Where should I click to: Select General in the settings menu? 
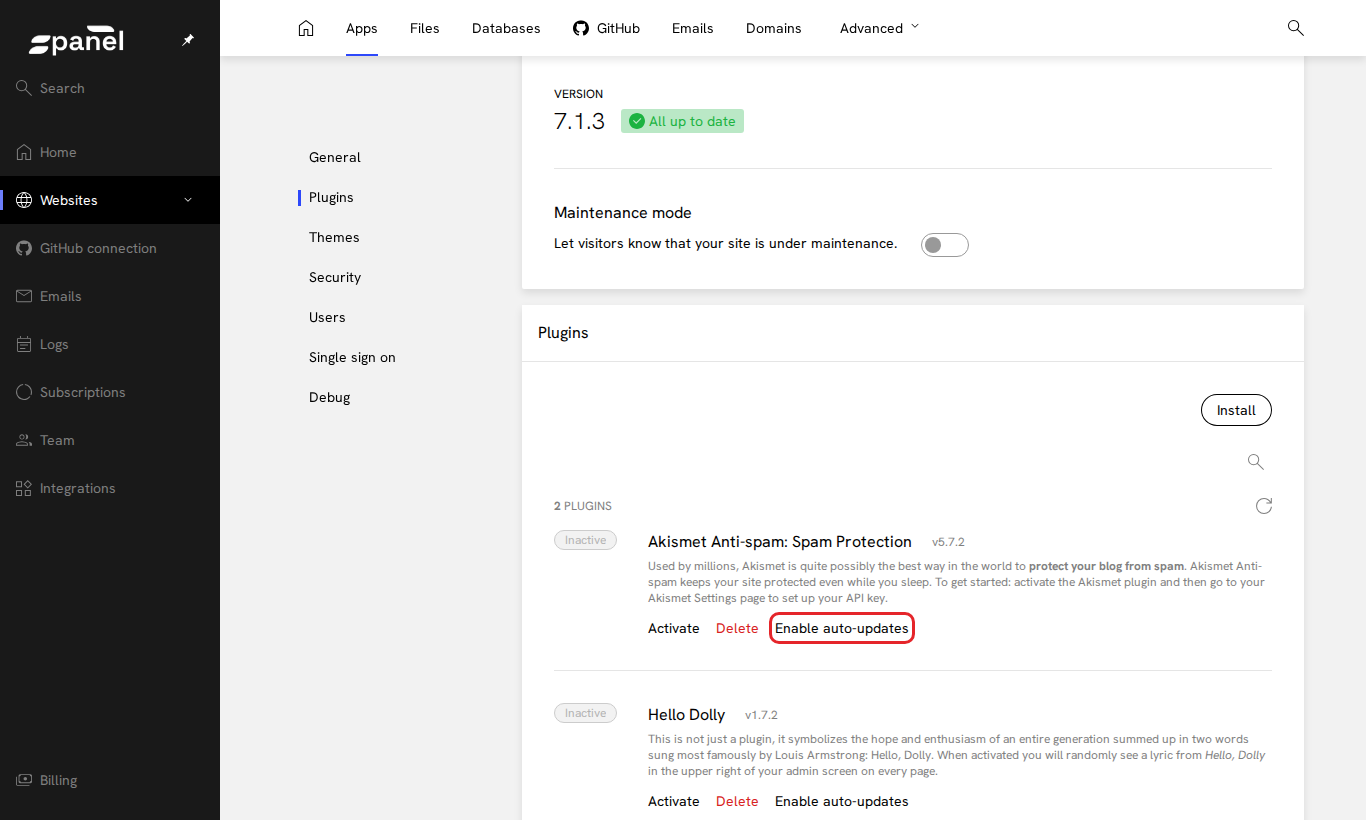point(335,157)
